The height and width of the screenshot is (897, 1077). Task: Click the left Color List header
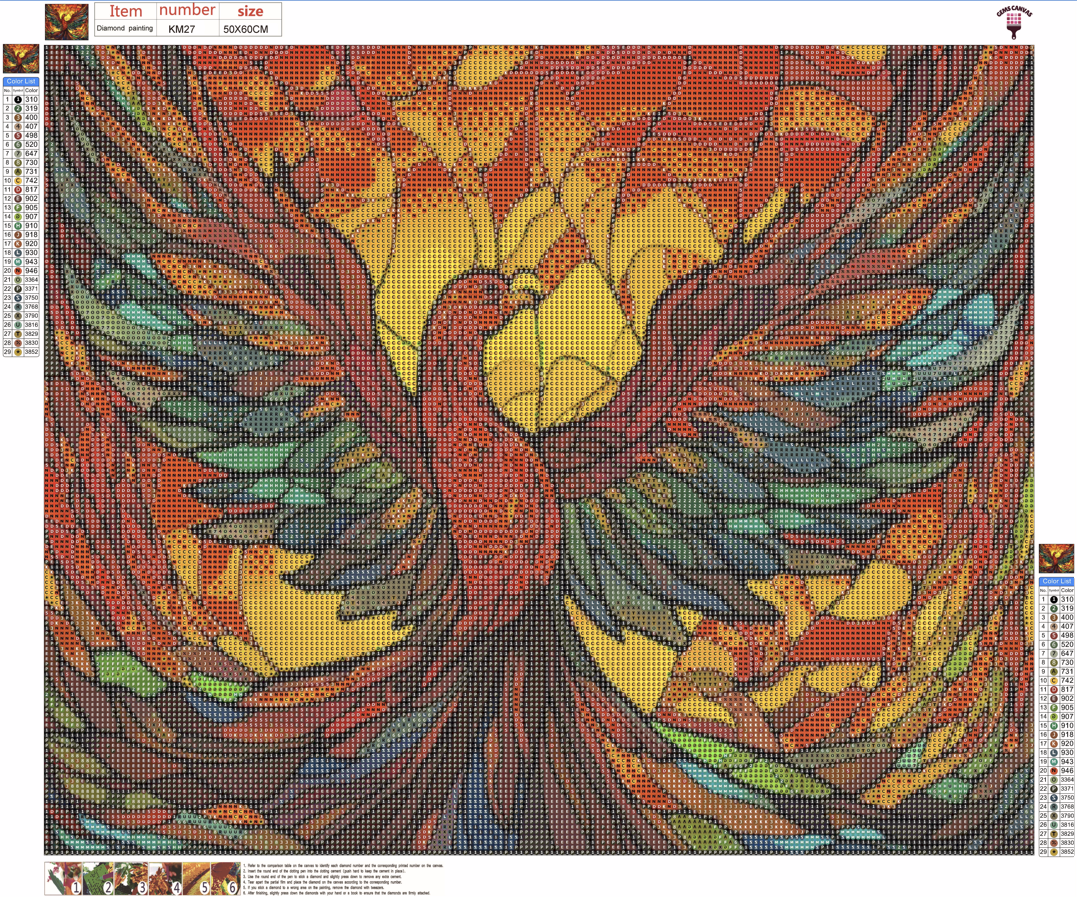[21, 81]
